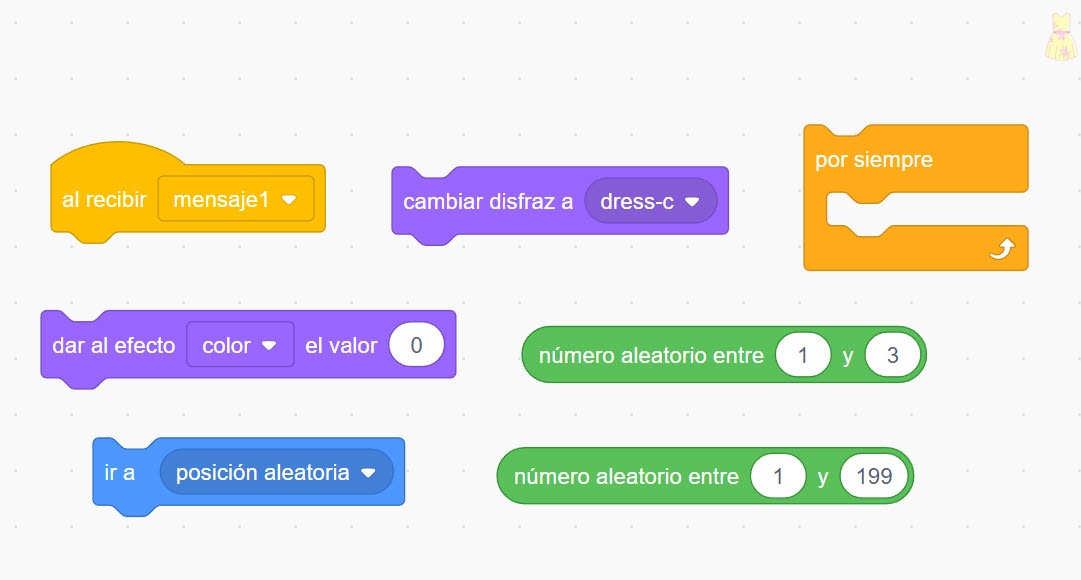Click the field showing 199

click(x=874, y=476)
